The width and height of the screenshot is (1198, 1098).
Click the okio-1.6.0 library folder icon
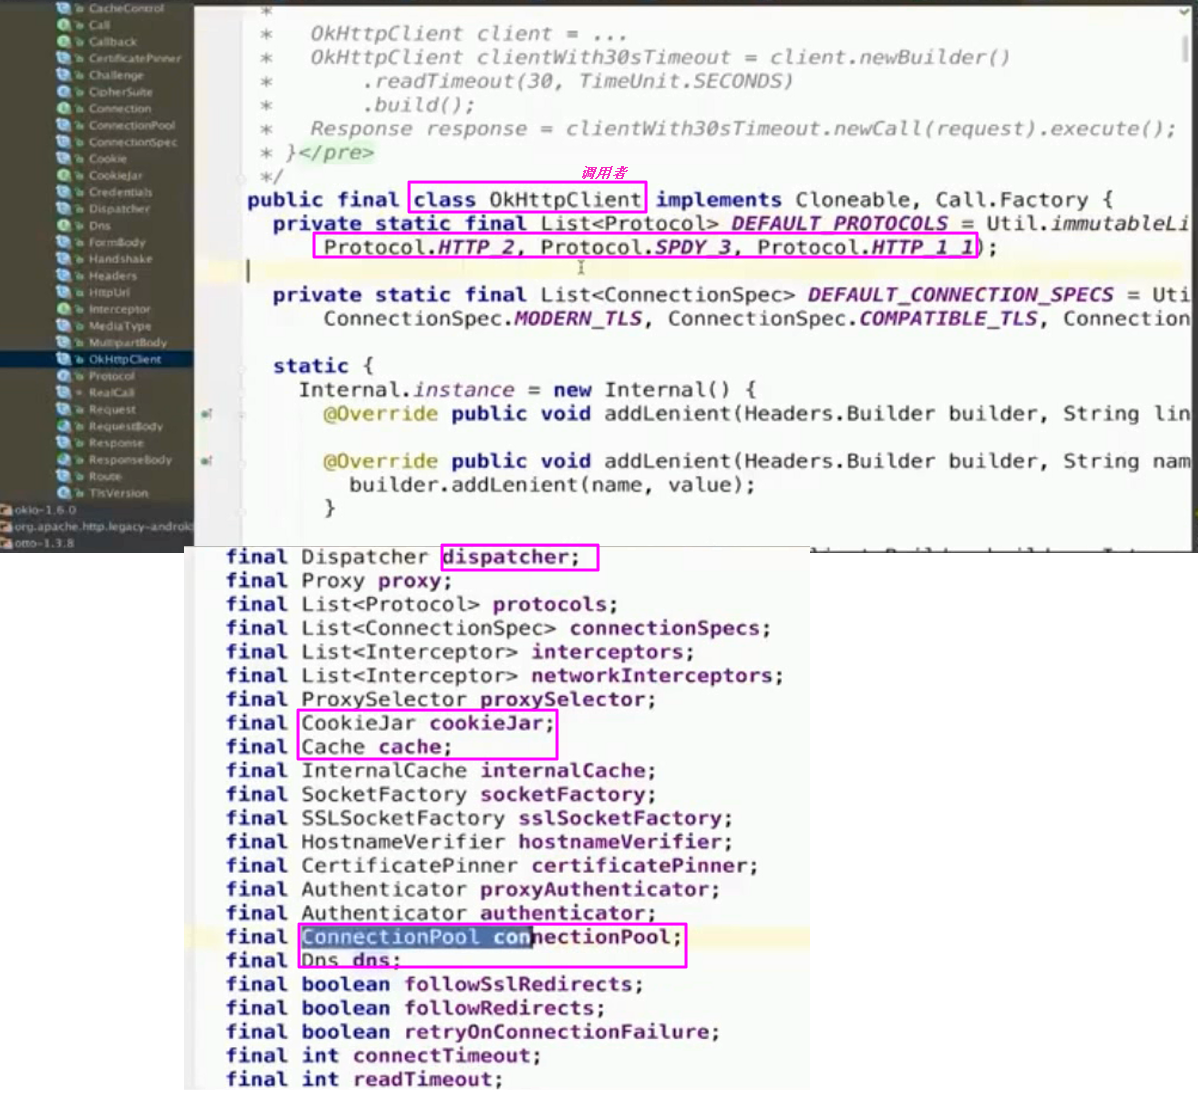(6, 510)
